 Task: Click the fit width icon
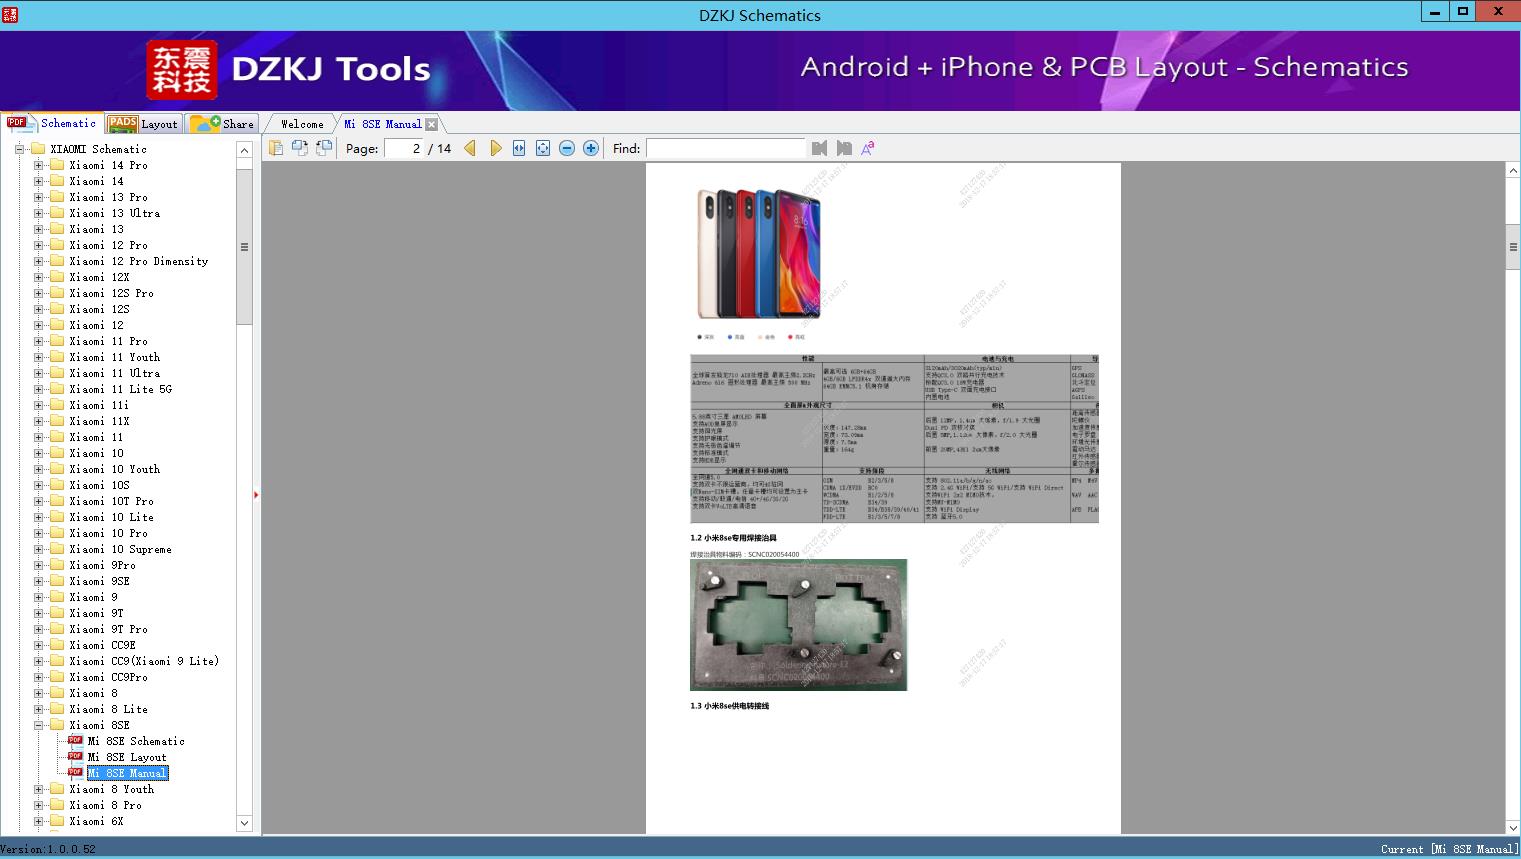tap(519, 148)
